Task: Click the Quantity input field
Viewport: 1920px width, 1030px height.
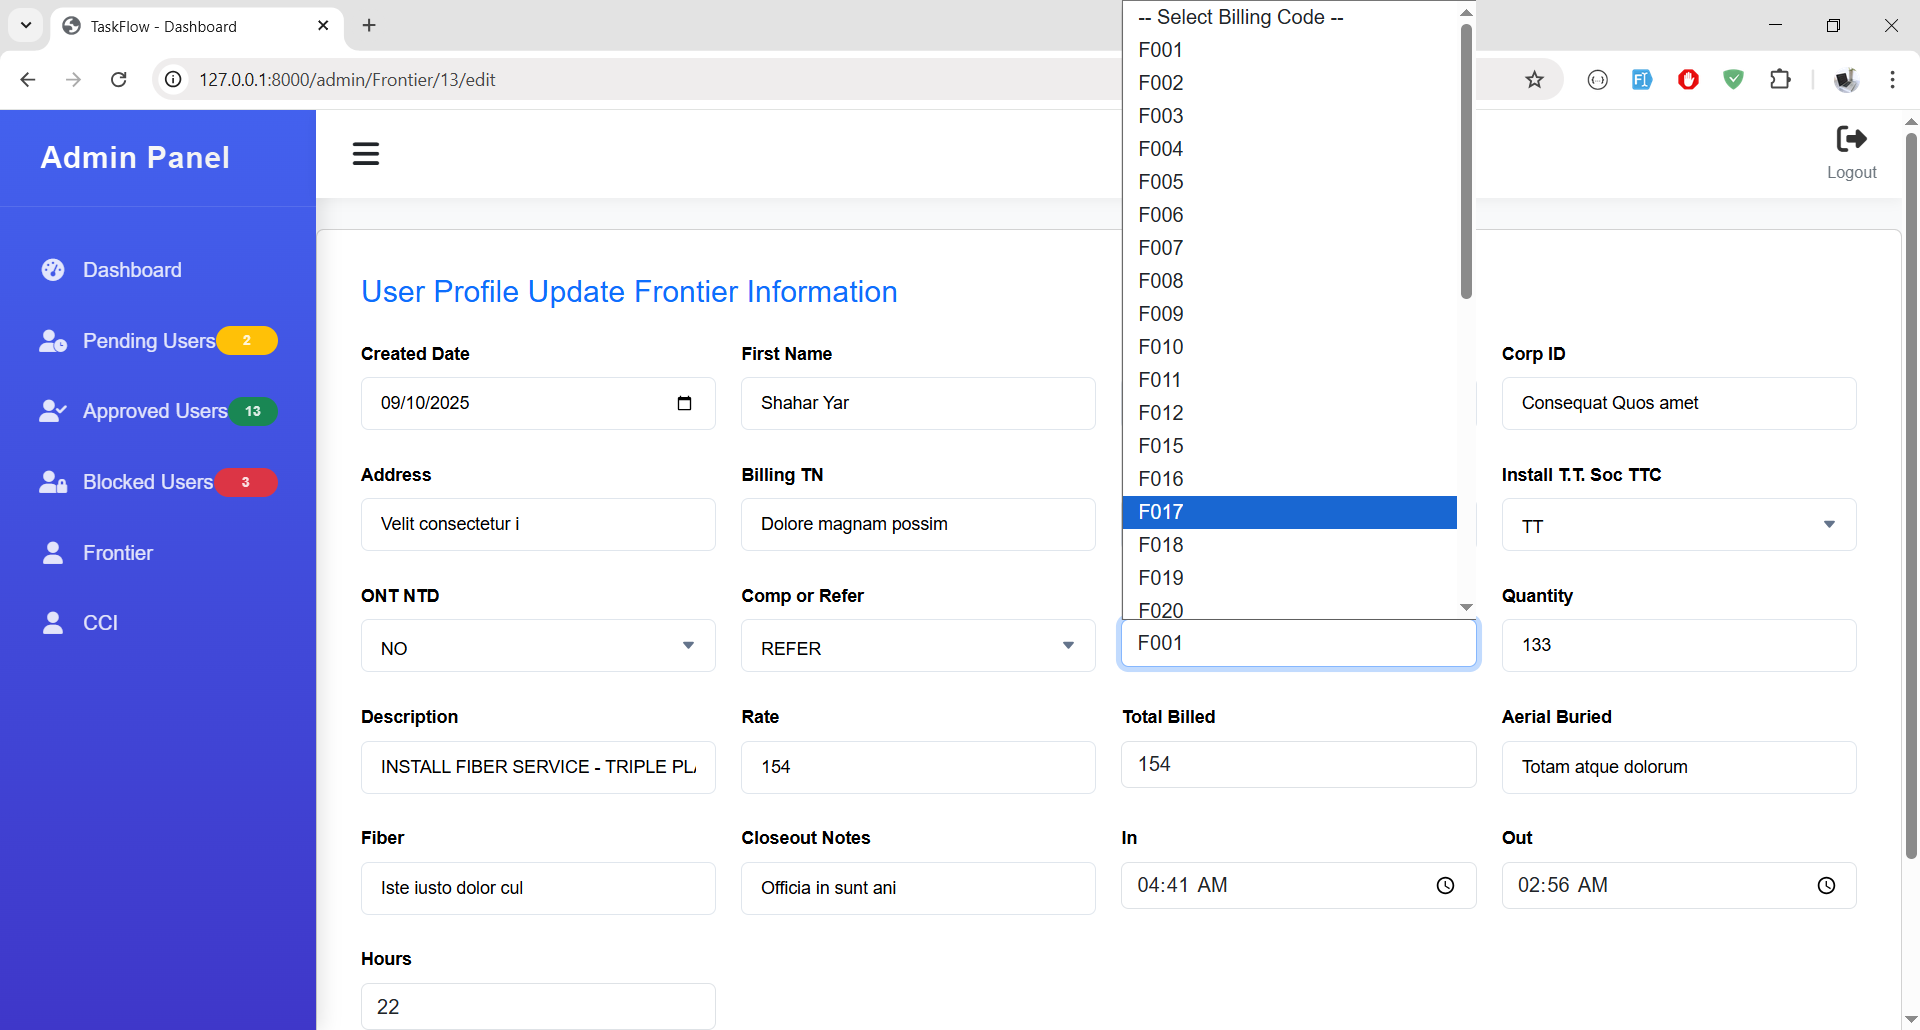Action: click(1678, 646)
